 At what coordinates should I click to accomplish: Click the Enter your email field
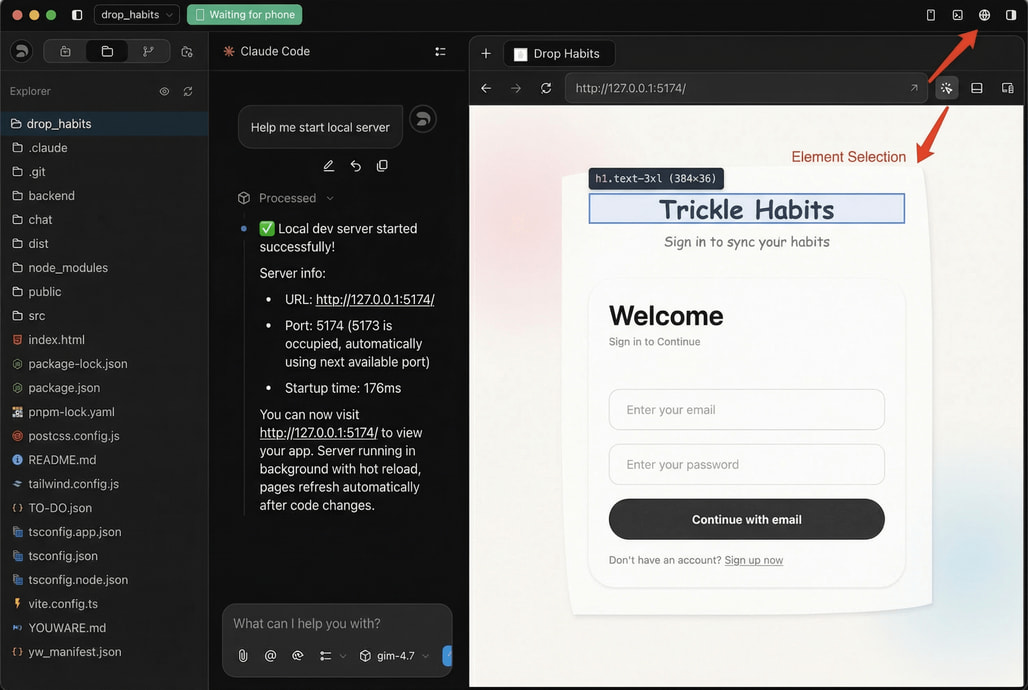click(x=746, y=410)
